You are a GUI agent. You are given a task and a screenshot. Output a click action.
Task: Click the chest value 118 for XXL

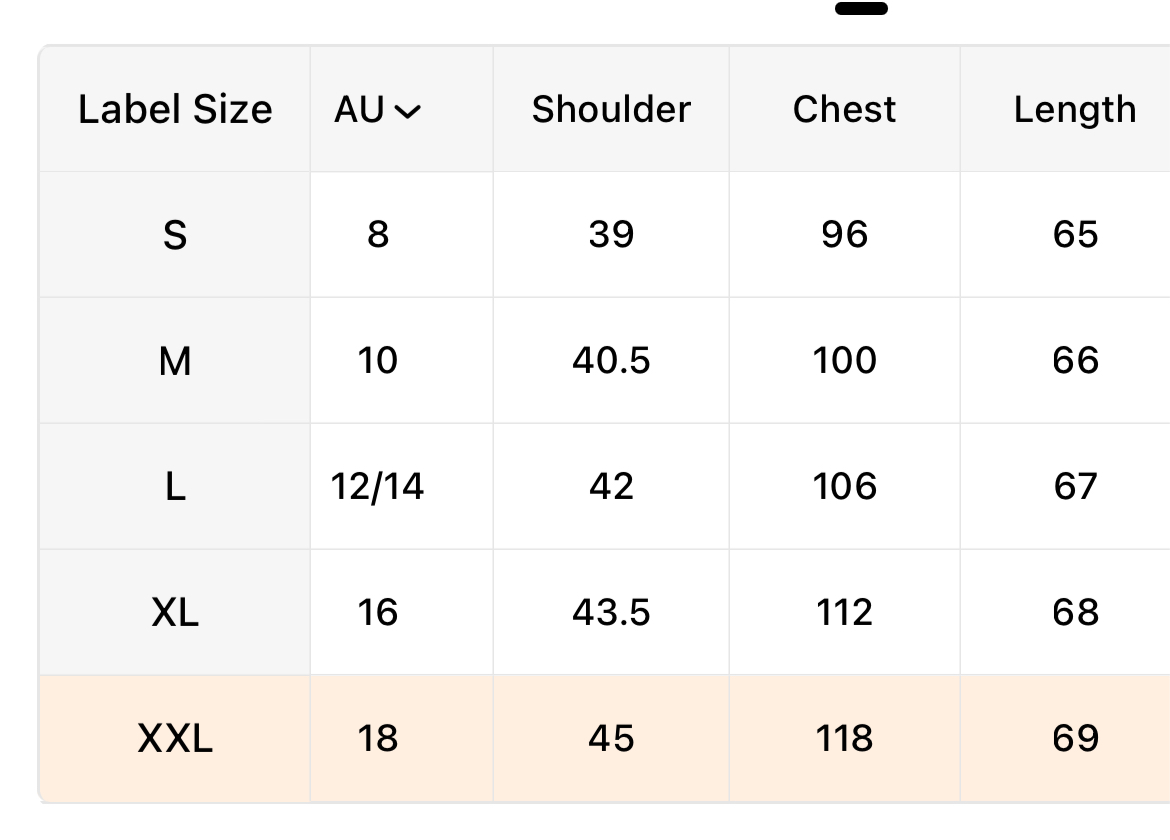[x=844, y=739]
